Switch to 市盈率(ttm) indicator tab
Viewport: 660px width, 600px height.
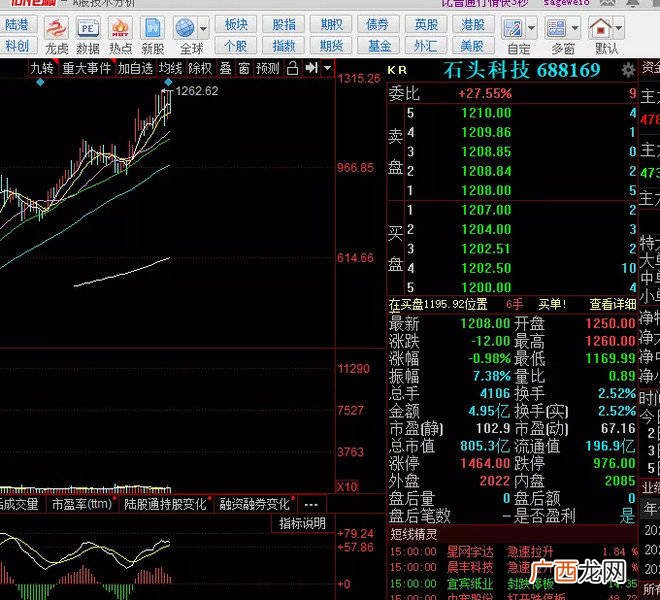click(82, 504)
